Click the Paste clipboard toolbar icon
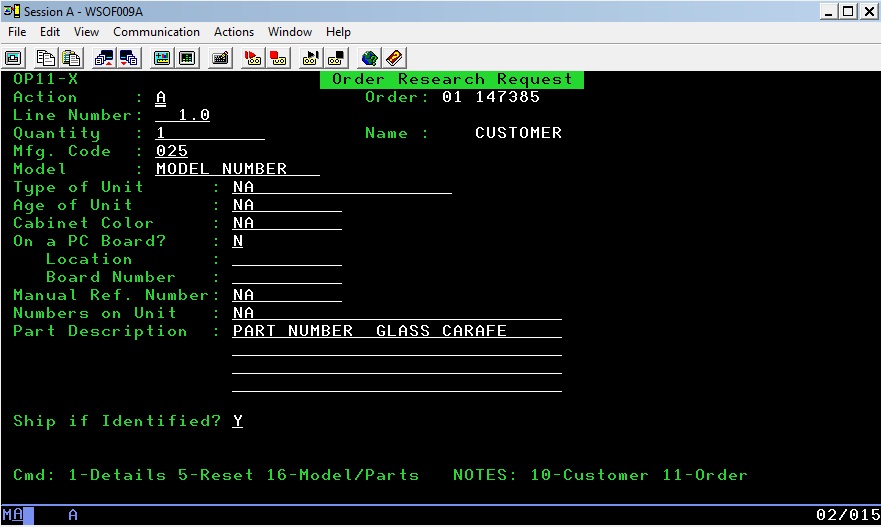 point(70,58)
